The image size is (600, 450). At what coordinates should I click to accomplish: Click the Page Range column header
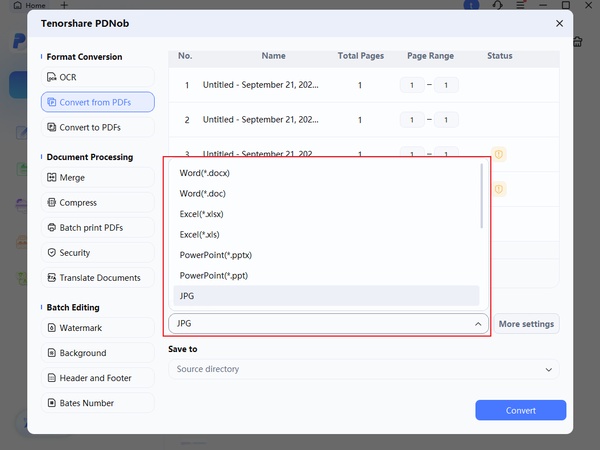pyautogui.click(x=430, y=56)
